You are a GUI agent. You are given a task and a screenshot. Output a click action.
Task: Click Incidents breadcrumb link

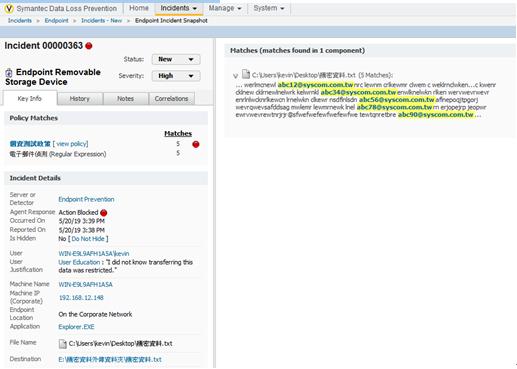click(20, 21)
